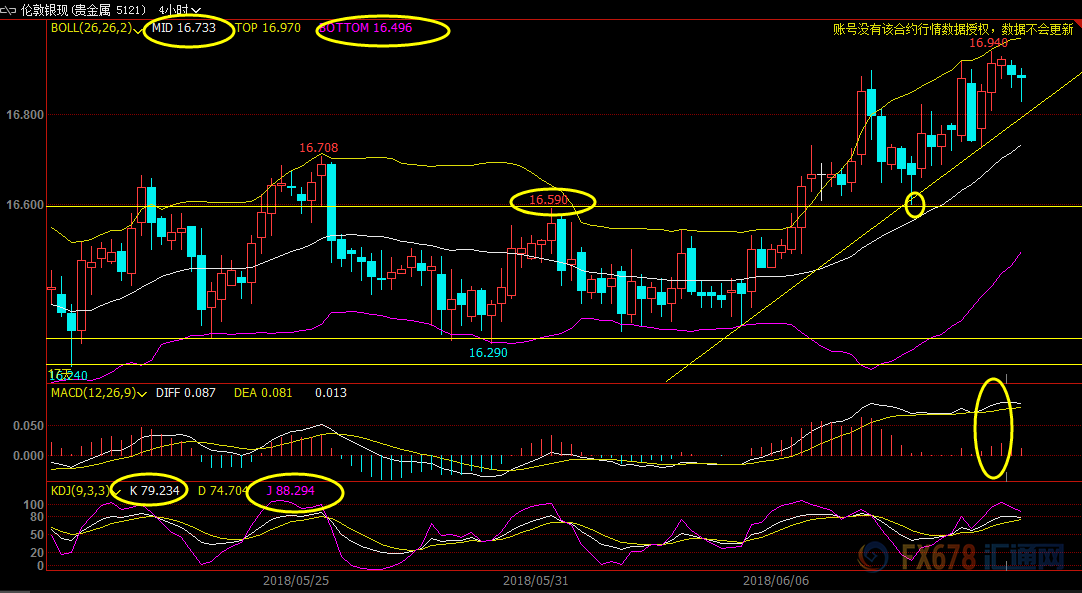Click the link icon beside 伦敦银现 title
The image size is (1082, 593).
[8, 10]
